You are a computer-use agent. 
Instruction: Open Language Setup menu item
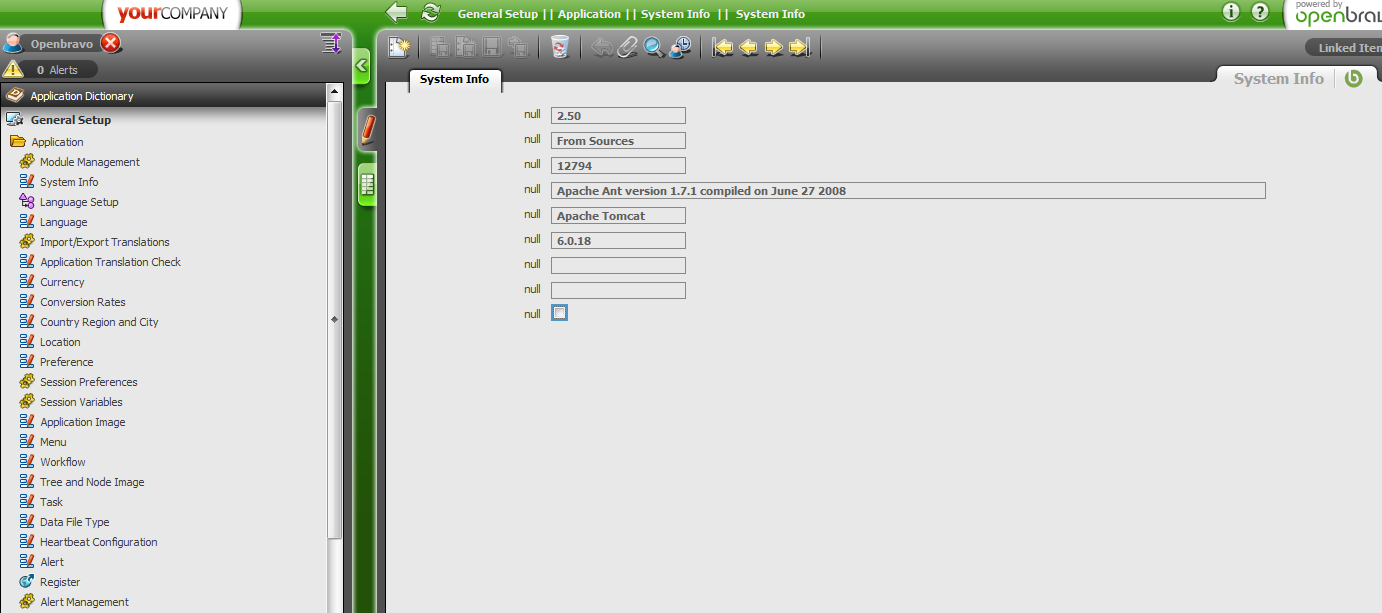pos(79,202)
